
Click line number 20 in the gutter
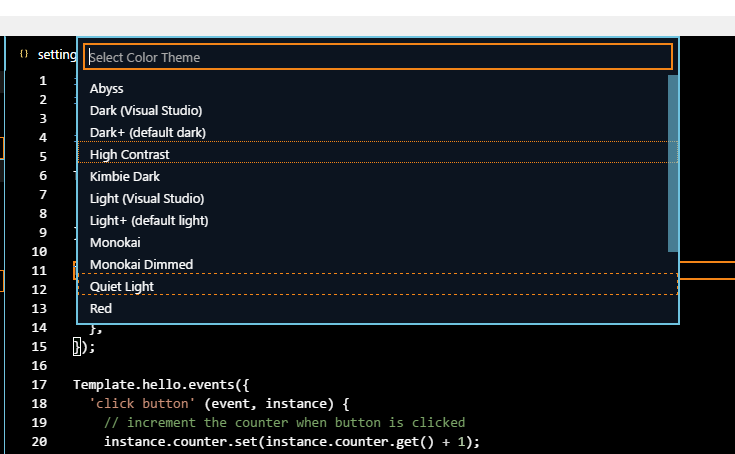[39, 442]
